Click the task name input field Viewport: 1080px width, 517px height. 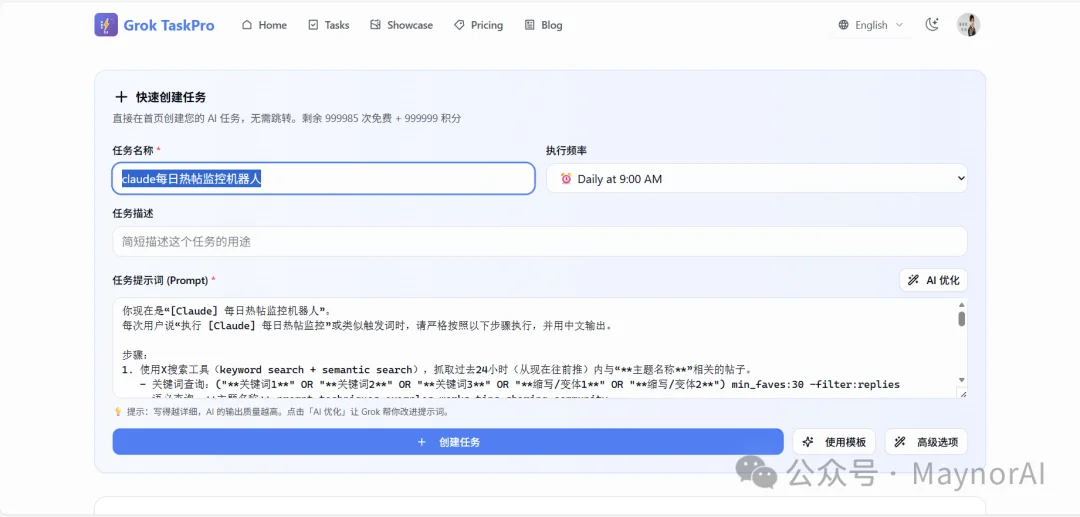point(324,179)
